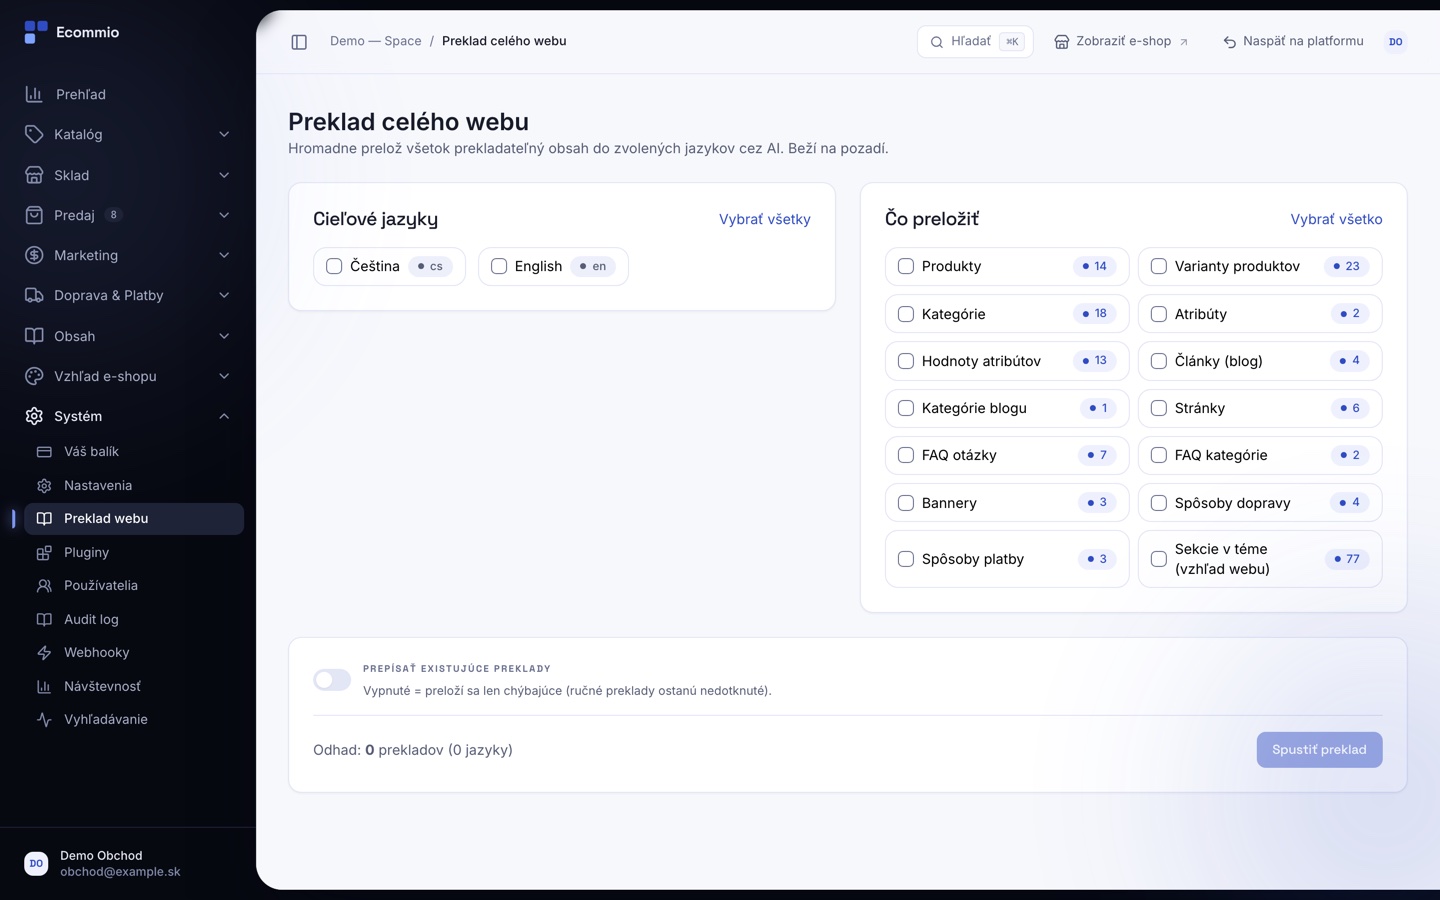Screen dimensions: 1440x900
Task: Click the Ecommio logo icon
Action: pyautogui.click(x=36, y=32)
